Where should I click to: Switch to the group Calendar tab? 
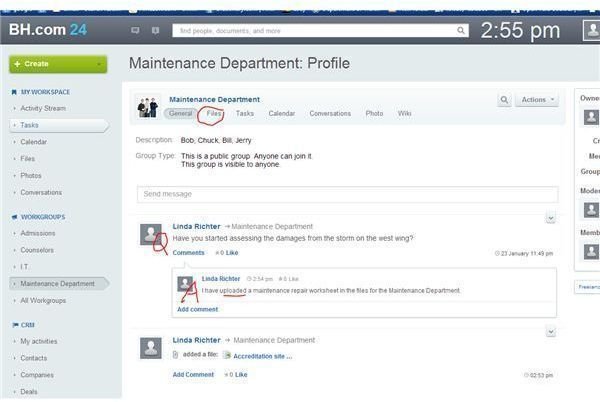282,113
